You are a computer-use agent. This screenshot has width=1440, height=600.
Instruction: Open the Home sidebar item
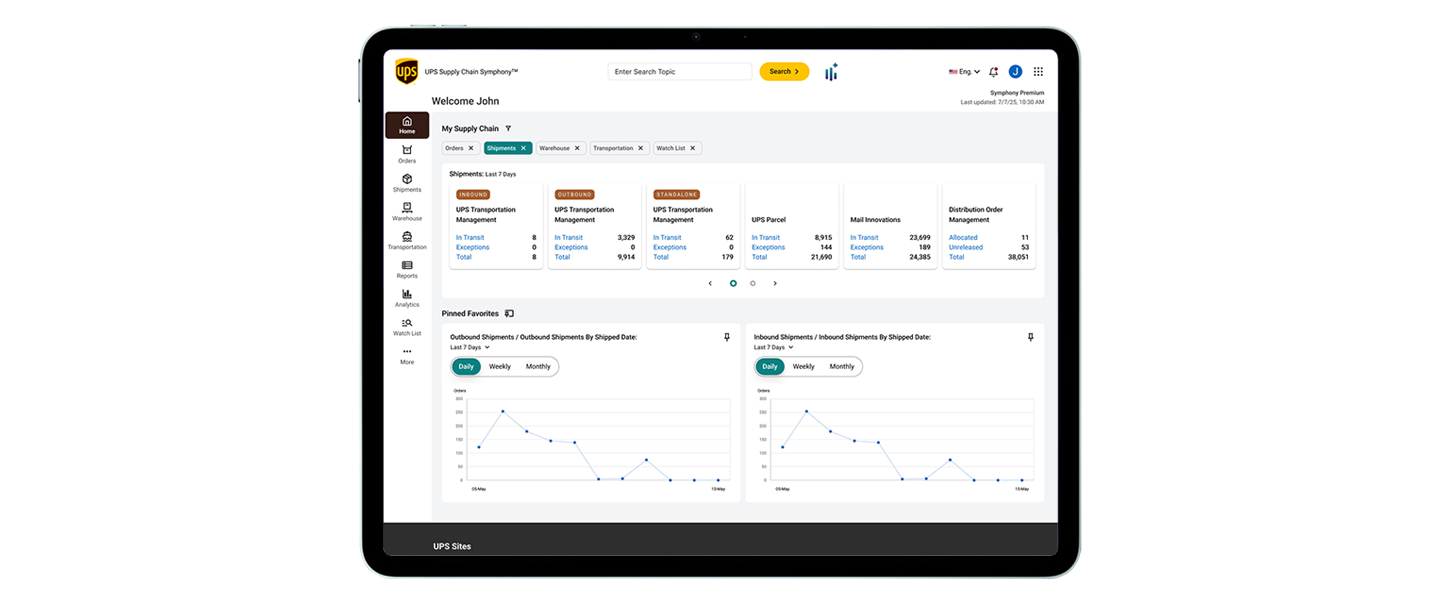point(407,125)
